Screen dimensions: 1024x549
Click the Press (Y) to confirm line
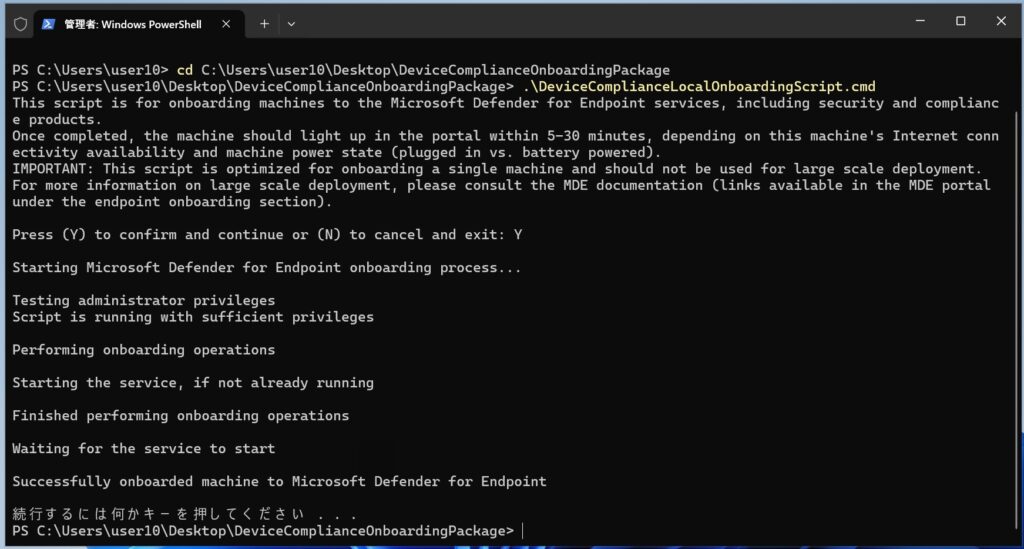pos(266,235)
